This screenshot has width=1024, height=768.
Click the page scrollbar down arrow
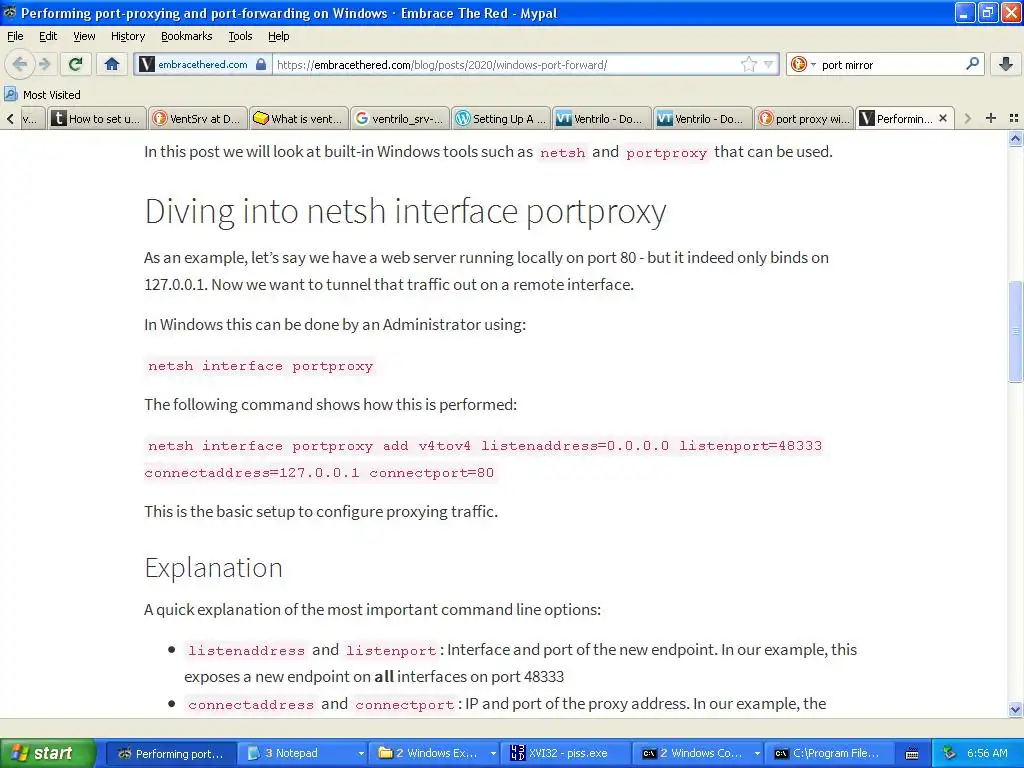click(1015, 709)
